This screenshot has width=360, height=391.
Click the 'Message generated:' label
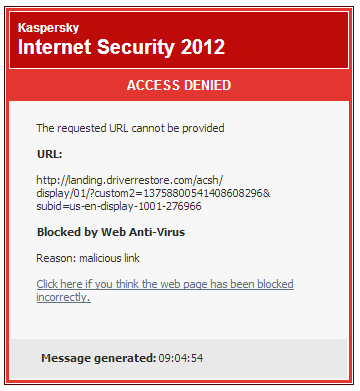(x=99, y=358)
